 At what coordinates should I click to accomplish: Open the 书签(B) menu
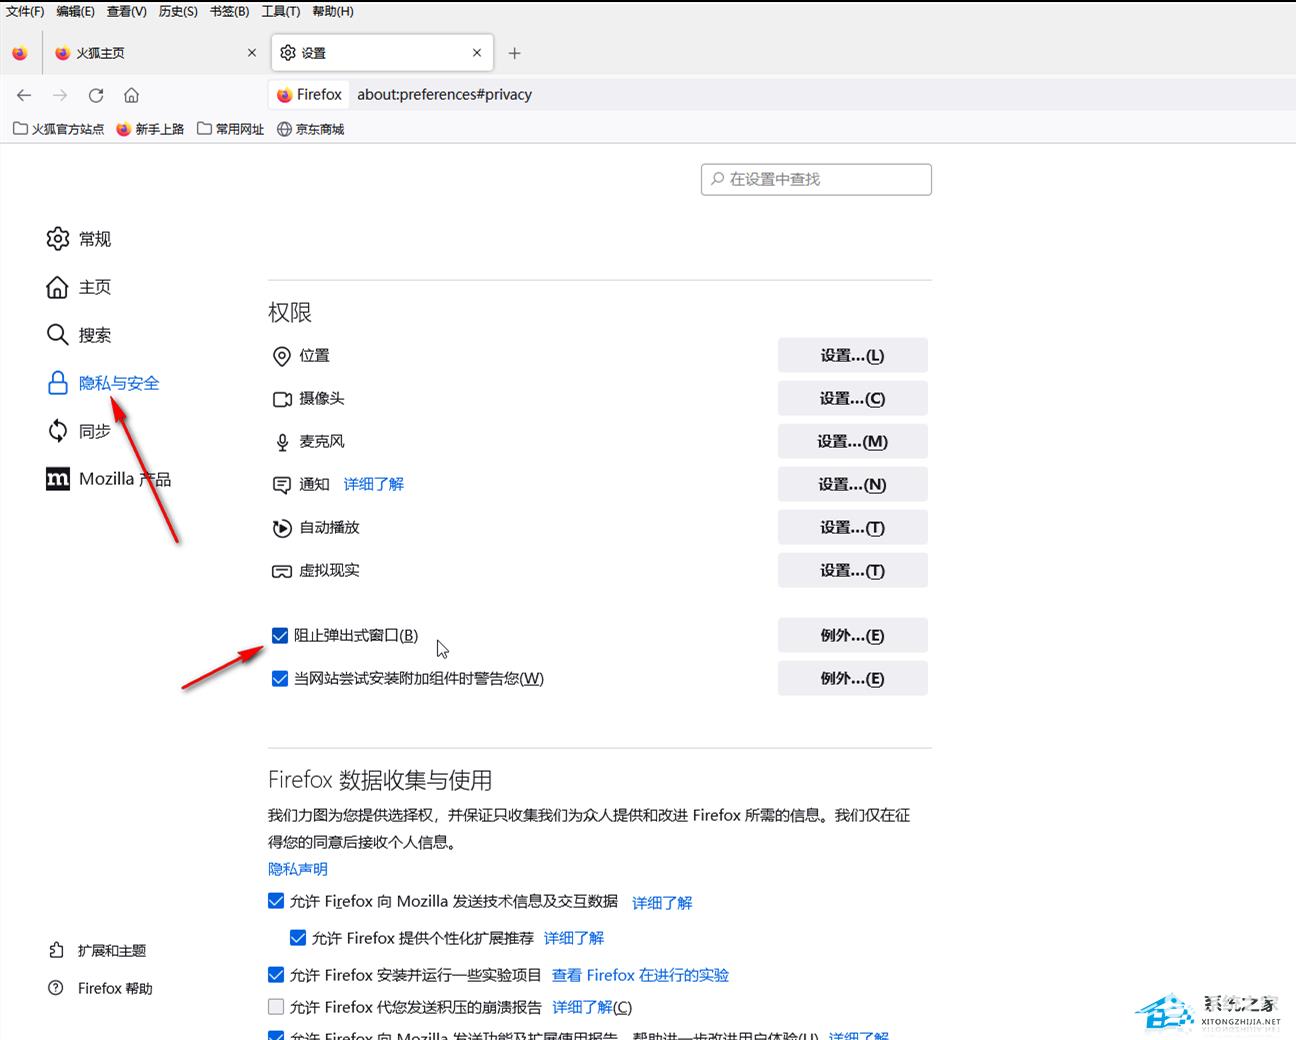coord(230,11)
